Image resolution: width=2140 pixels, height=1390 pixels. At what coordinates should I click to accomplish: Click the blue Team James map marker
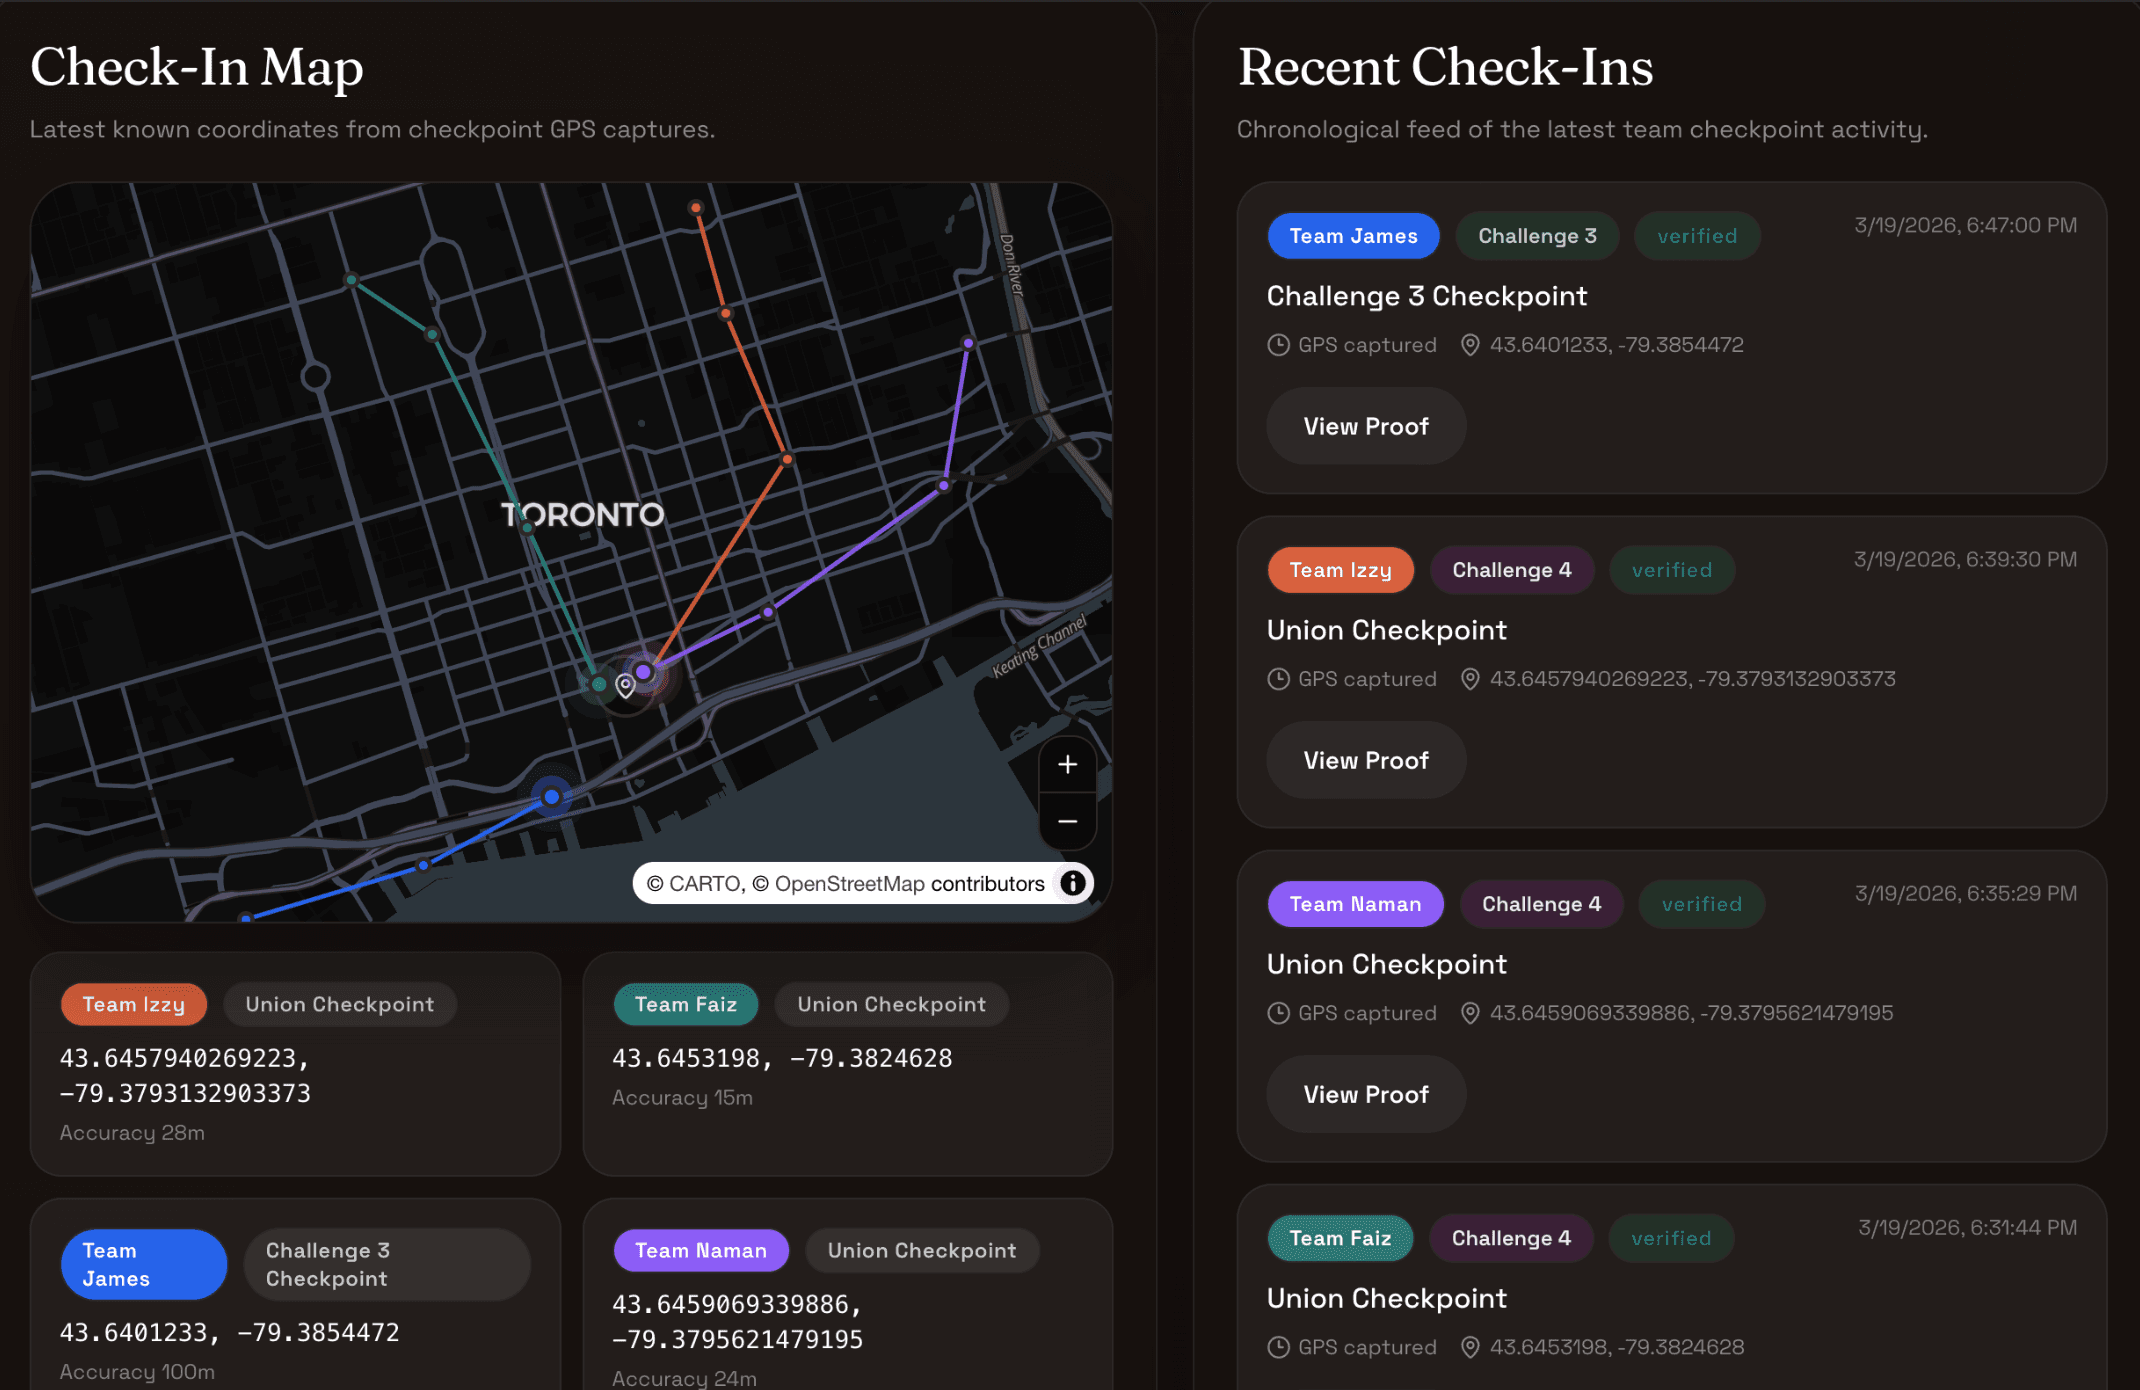pos(551,797)
